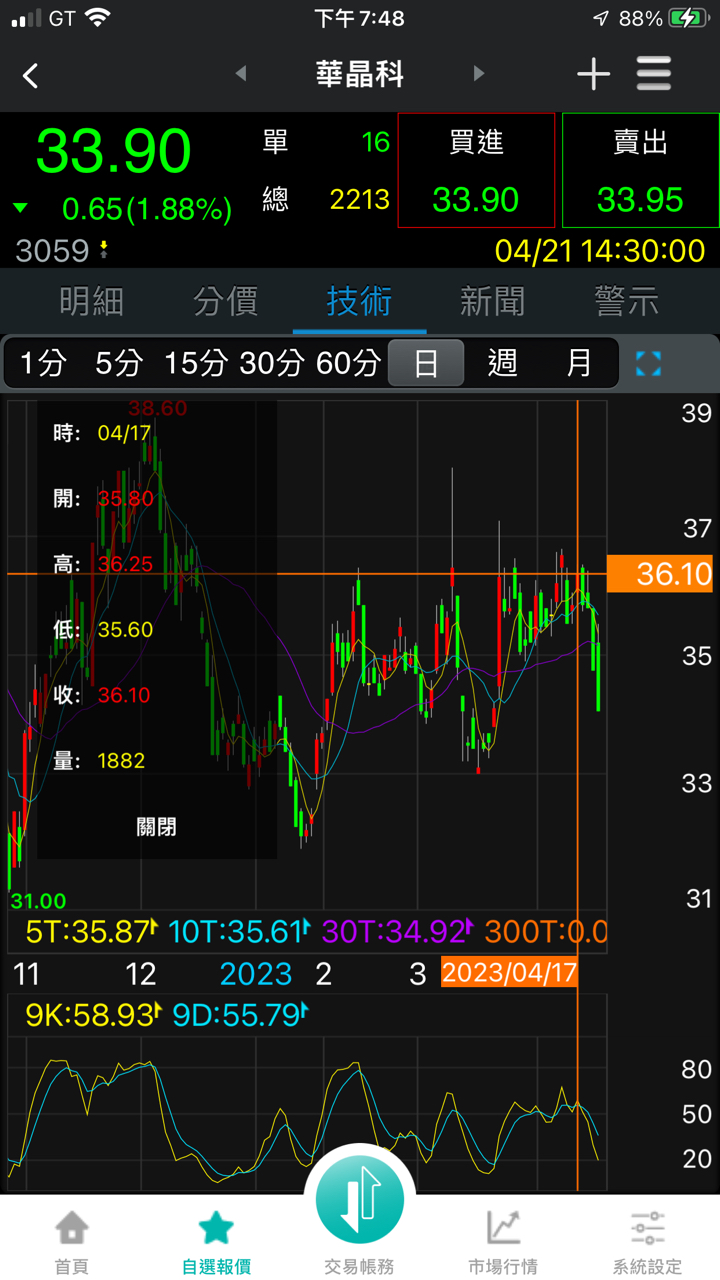Tap the current price 33.90
Viewport: 720px width, 1280px height.
click(x=113, y=151)
